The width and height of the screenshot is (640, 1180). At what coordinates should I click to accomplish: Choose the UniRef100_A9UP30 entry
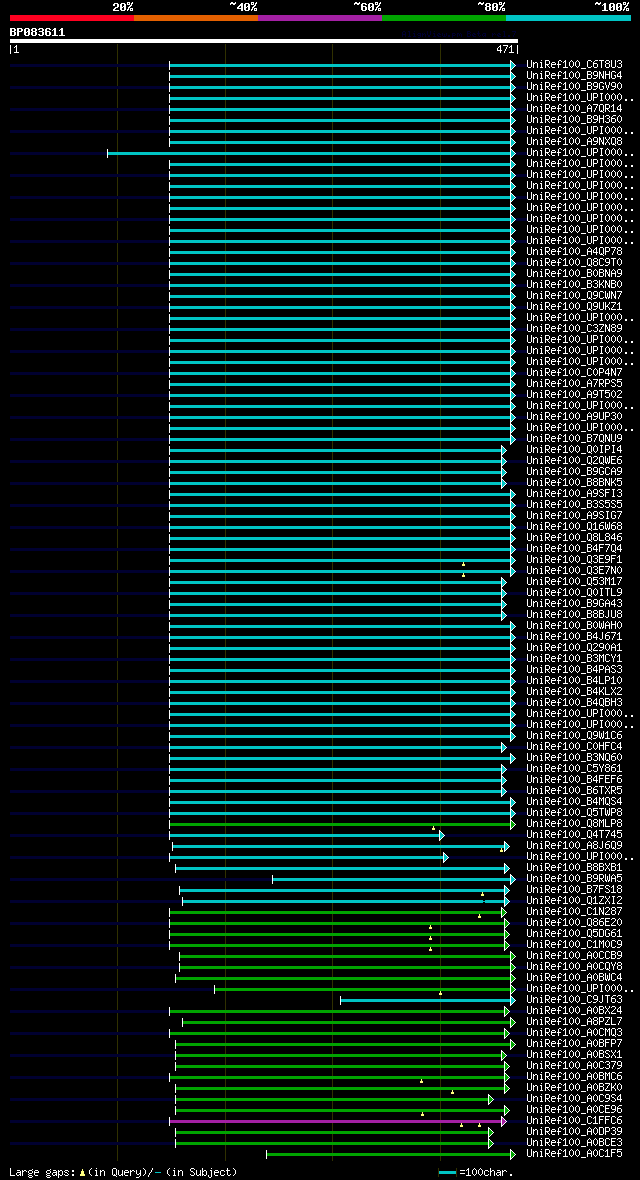click(574, 417)
